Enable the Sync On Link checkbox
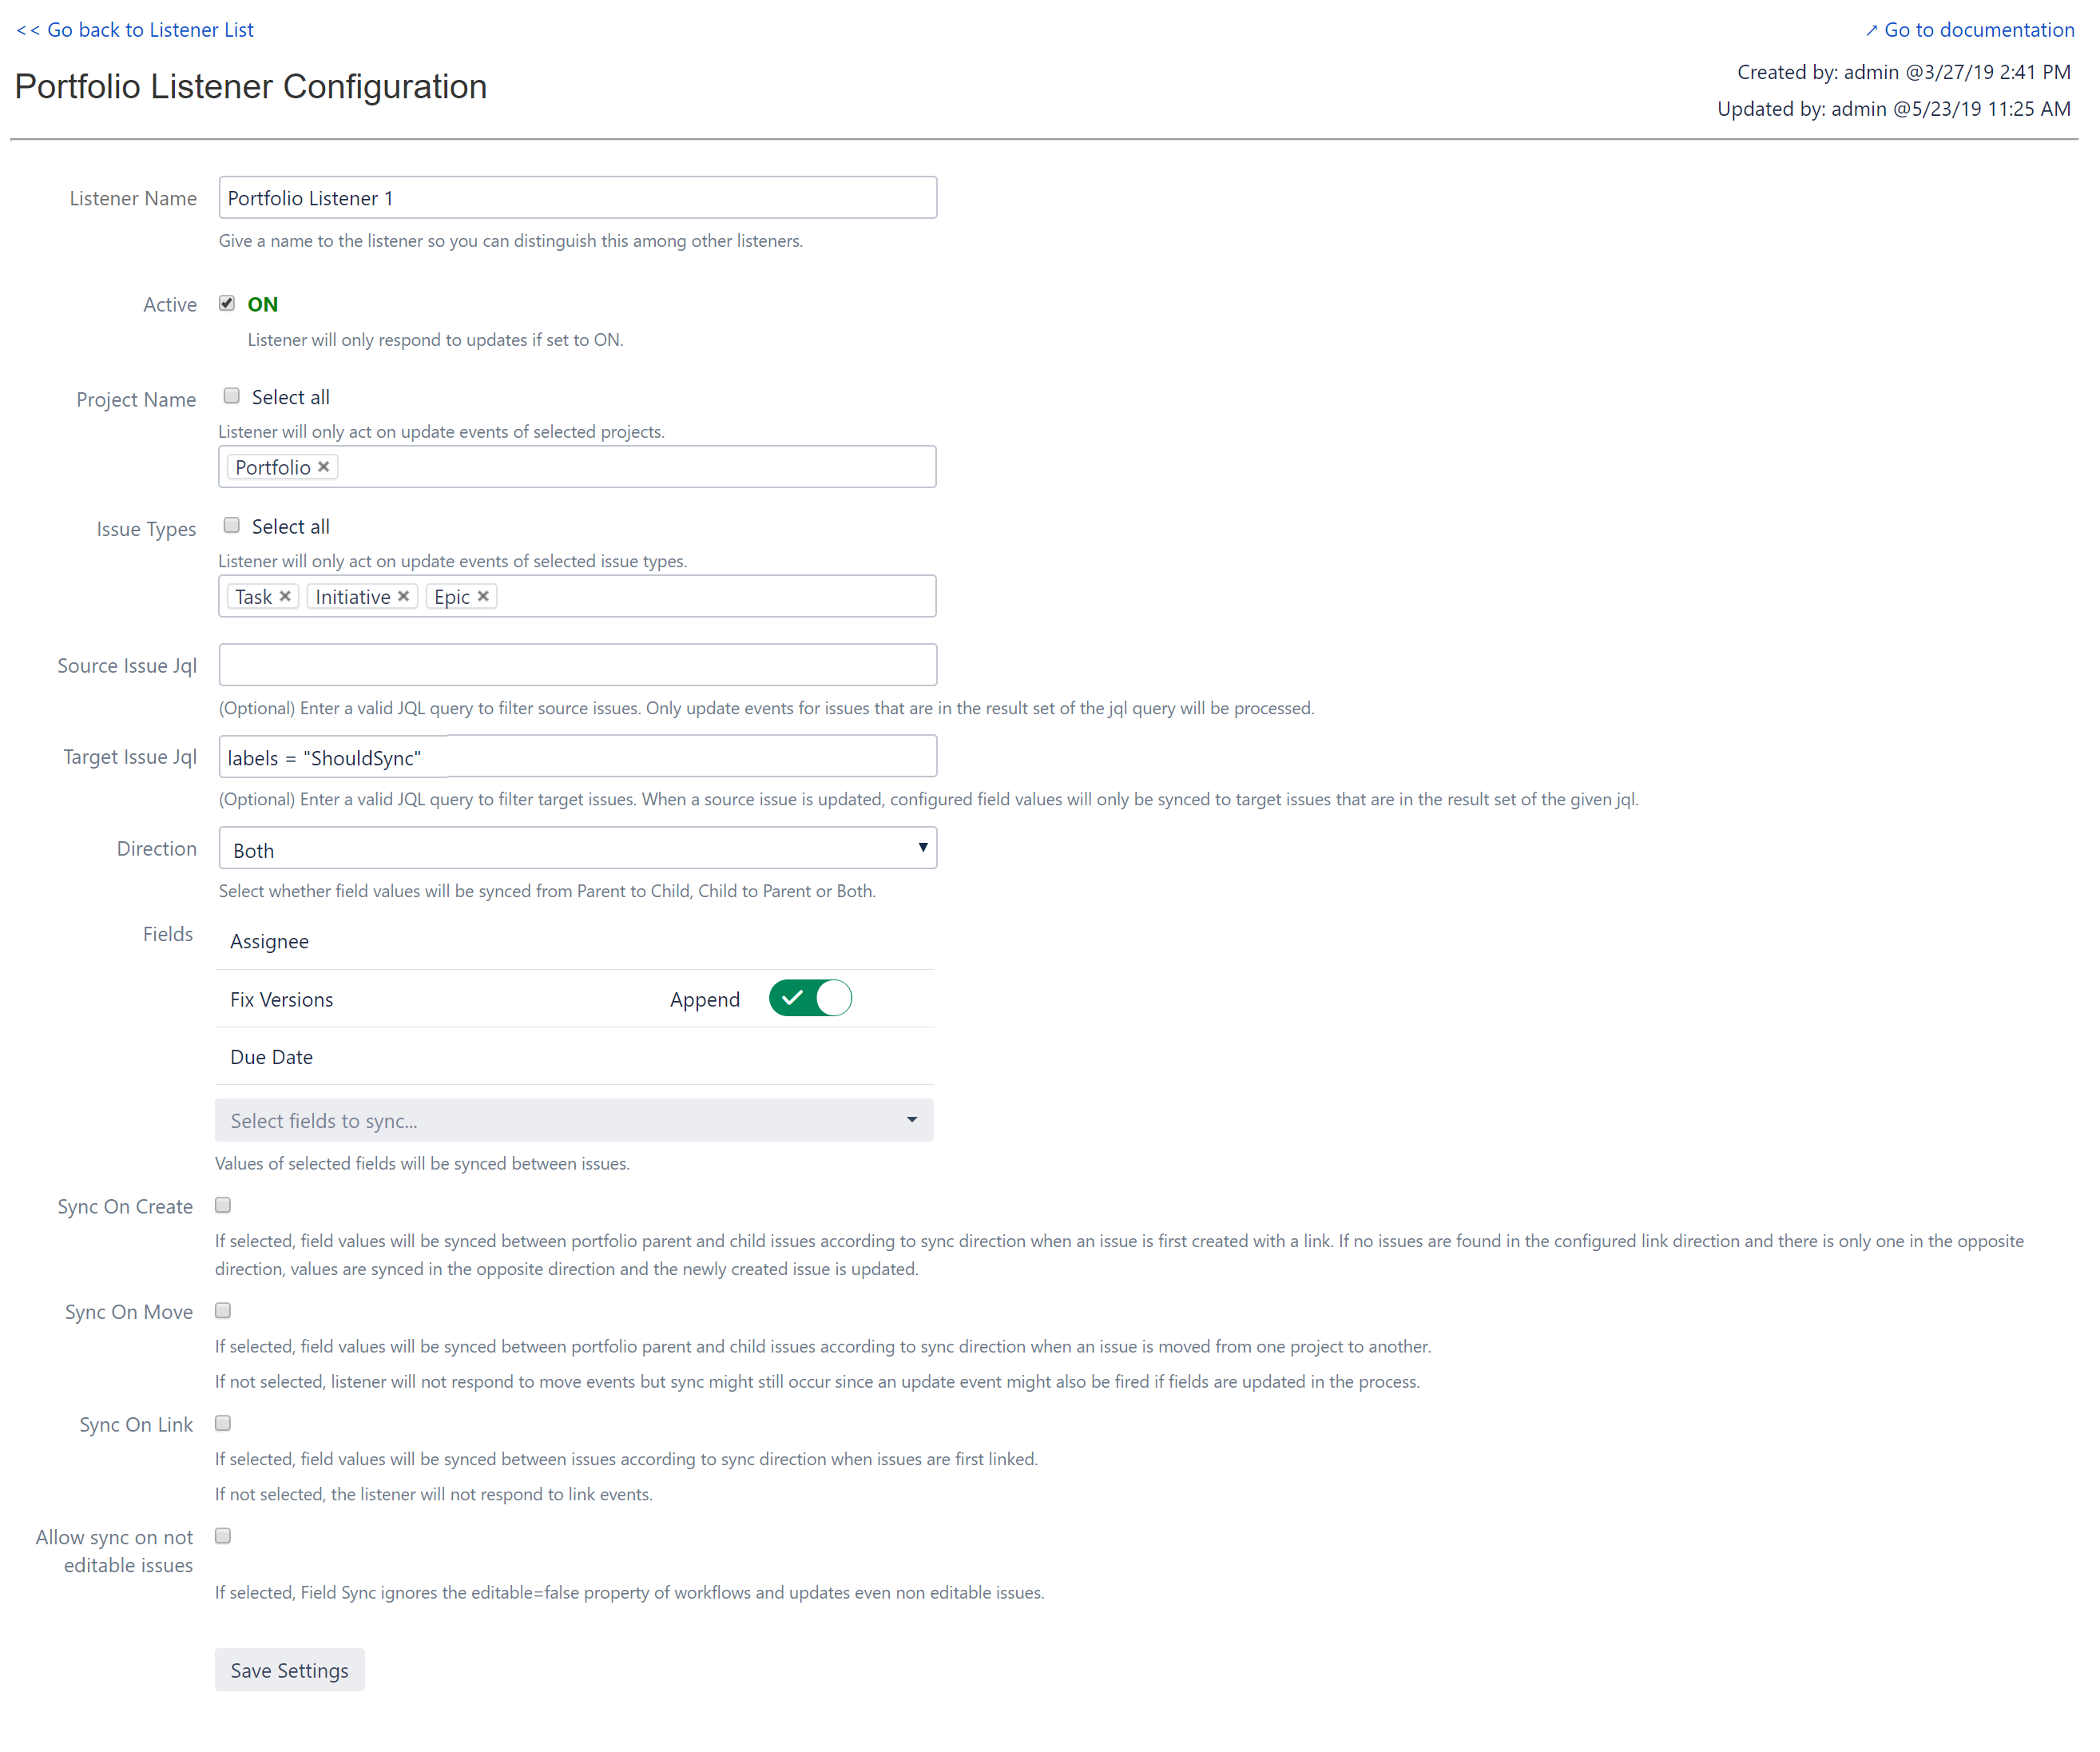The height and width of the screenshot is (1752, 2100). pos(223,1423)
